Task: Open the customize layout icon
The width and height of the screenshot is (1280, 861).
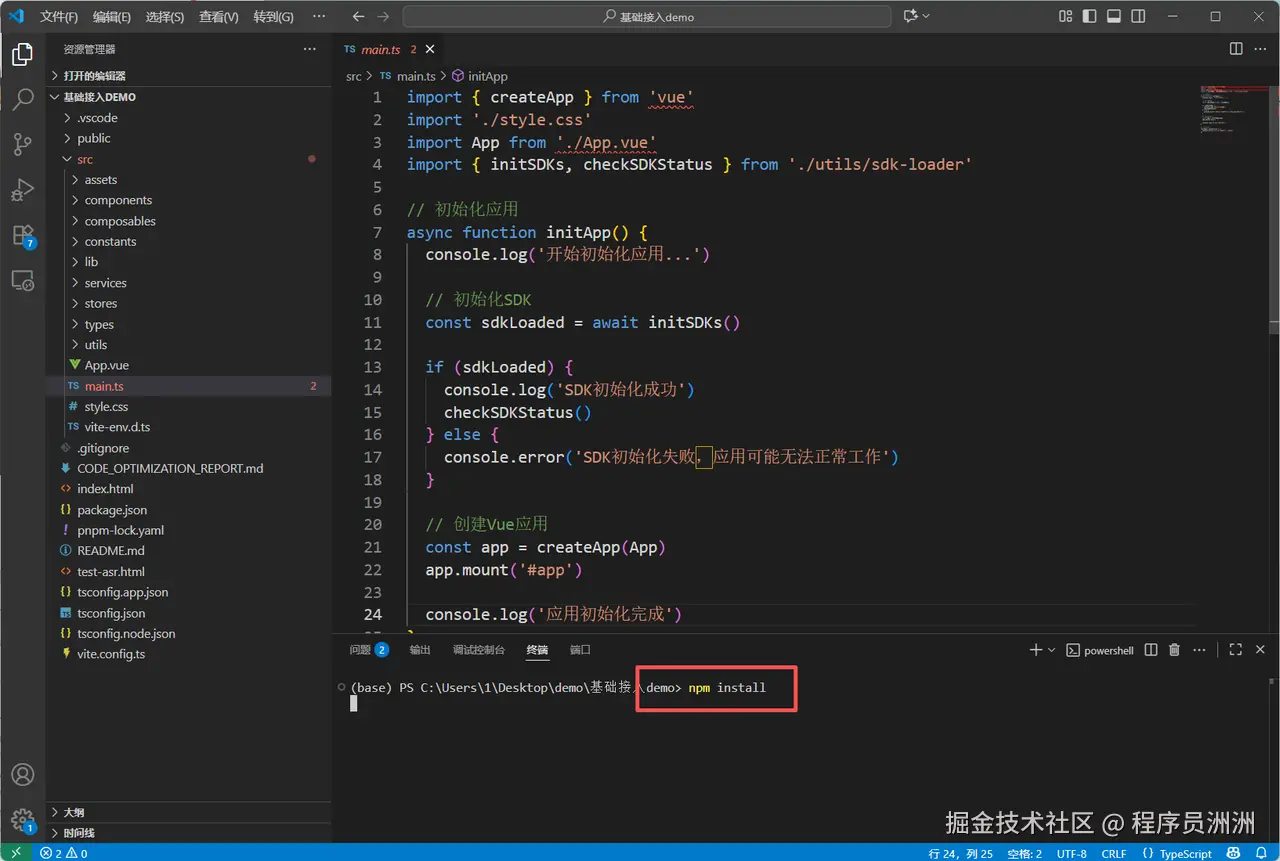Action: click(x=1066, y=17)
